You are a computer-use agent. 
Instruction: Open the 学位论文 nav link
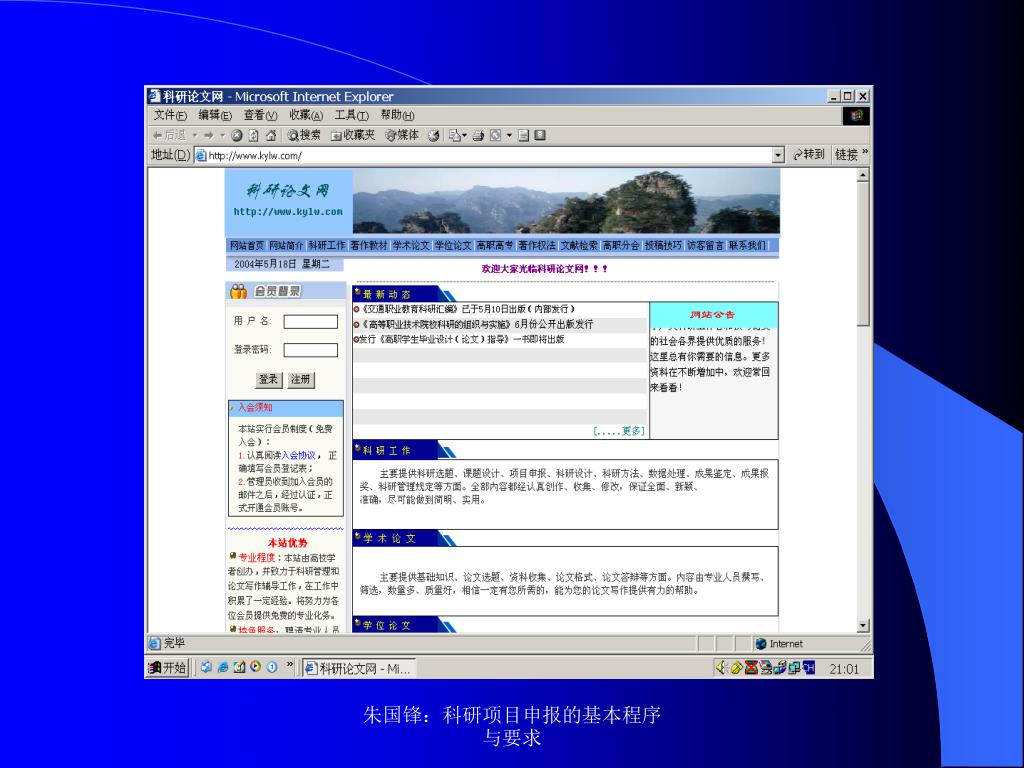point(453,246)
